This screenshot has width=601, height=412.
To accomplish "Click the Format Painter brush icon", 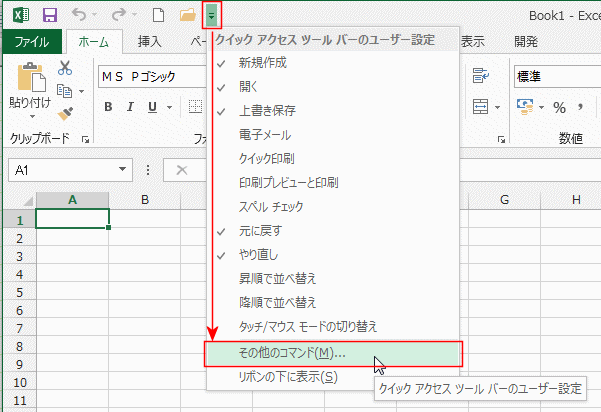I will click(65, 113).
